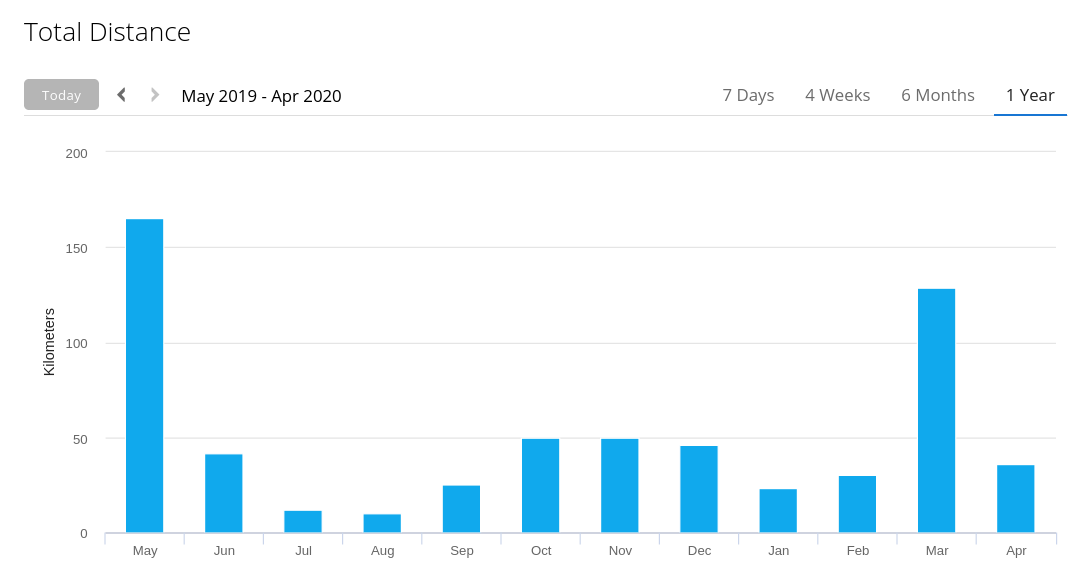
Task: Click the October distance bar
Action: pyautogui.click(x=540, y=486)
